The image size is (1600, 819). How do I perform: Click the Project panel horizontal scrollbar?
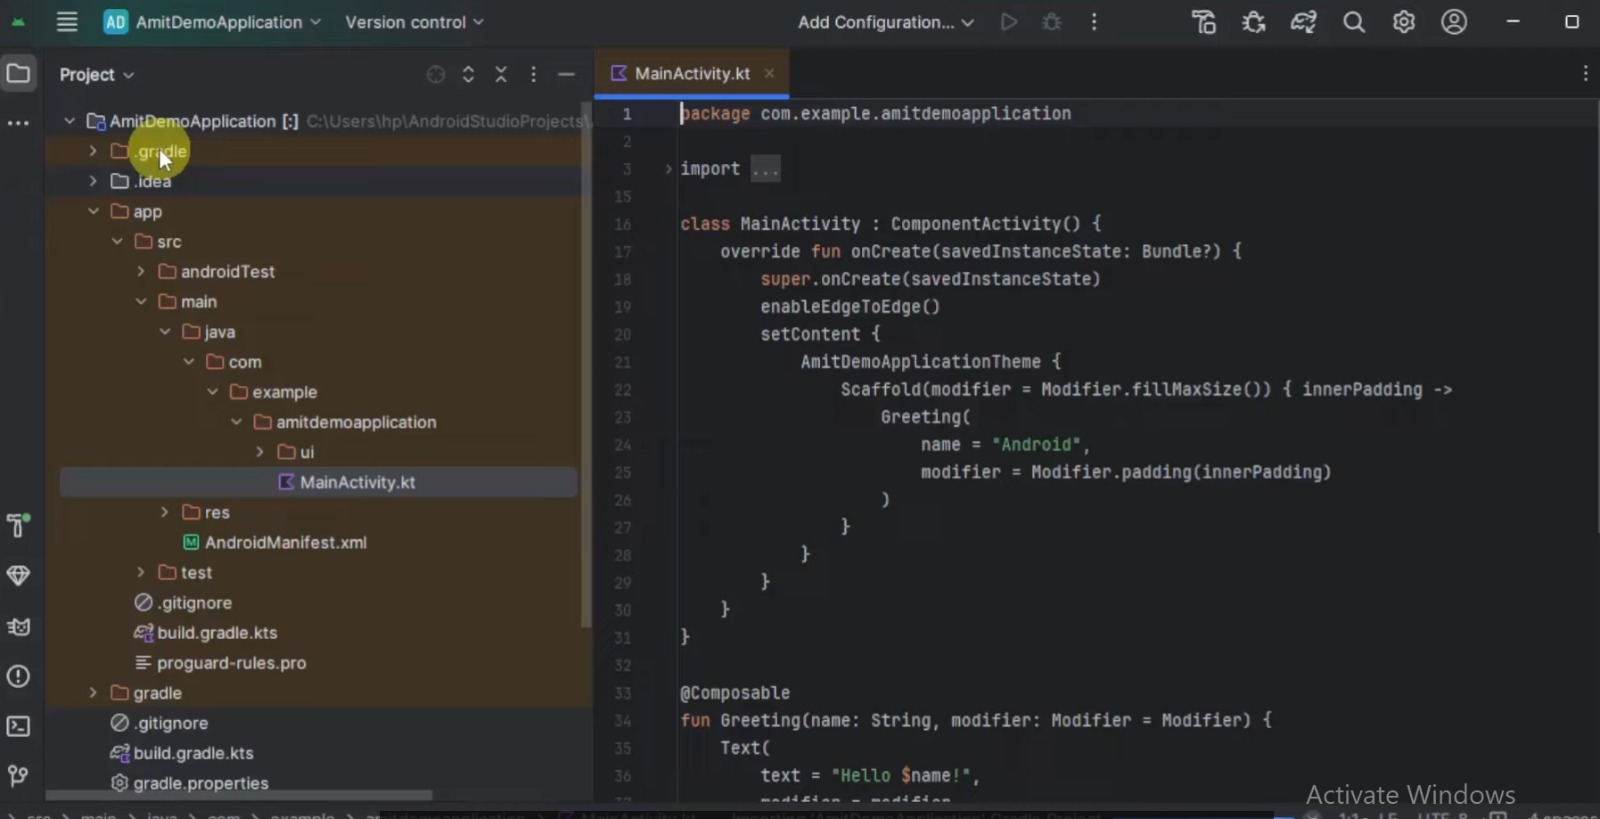pos(240,796)
